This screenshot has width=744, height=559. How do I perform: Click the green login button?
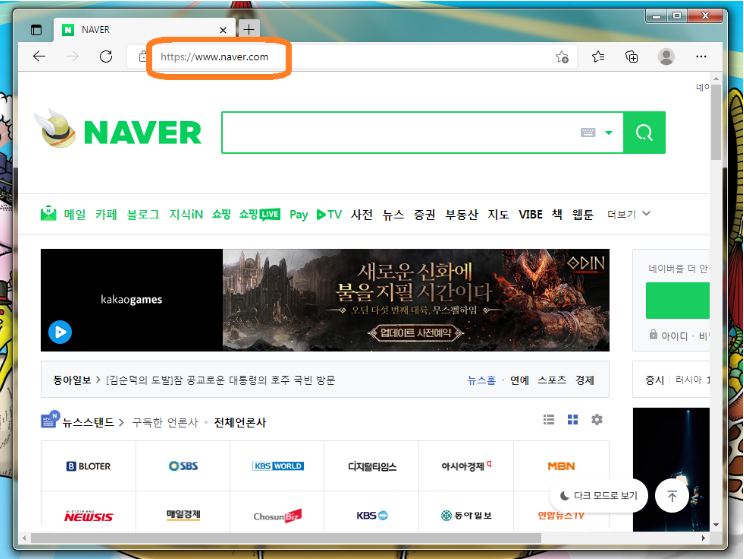678,300
